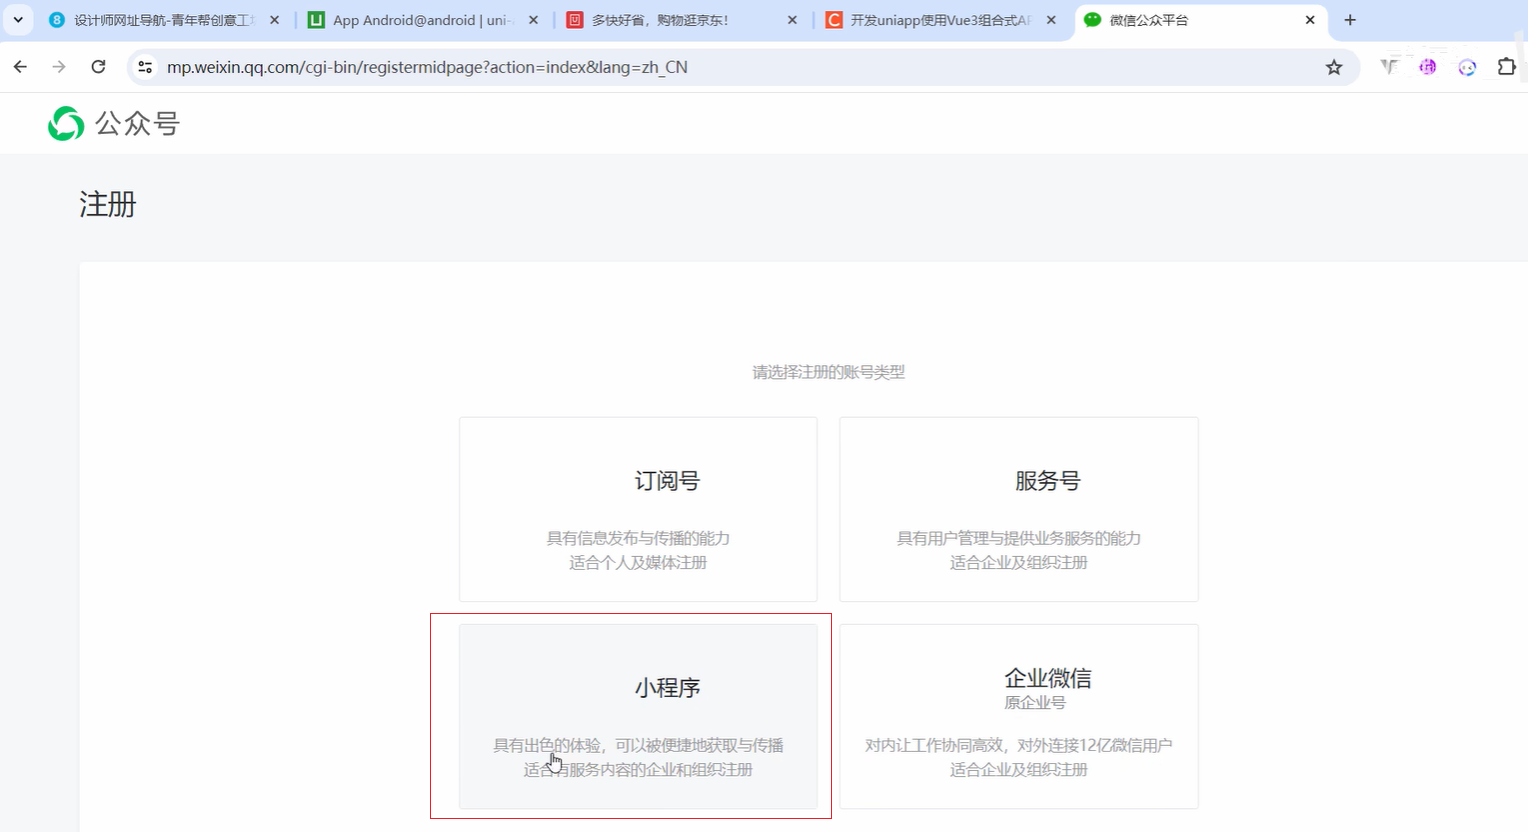The image size is (1528, 832).
Task: Click the Y-shaped extension icon in toolbar
Action: (1389, 67)
